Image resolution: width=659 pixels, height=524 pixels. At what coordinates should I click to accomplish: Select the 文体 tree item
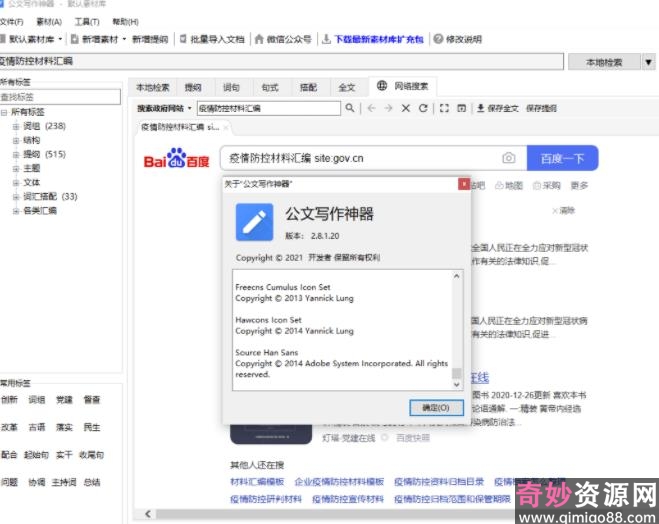coord(32,182)
